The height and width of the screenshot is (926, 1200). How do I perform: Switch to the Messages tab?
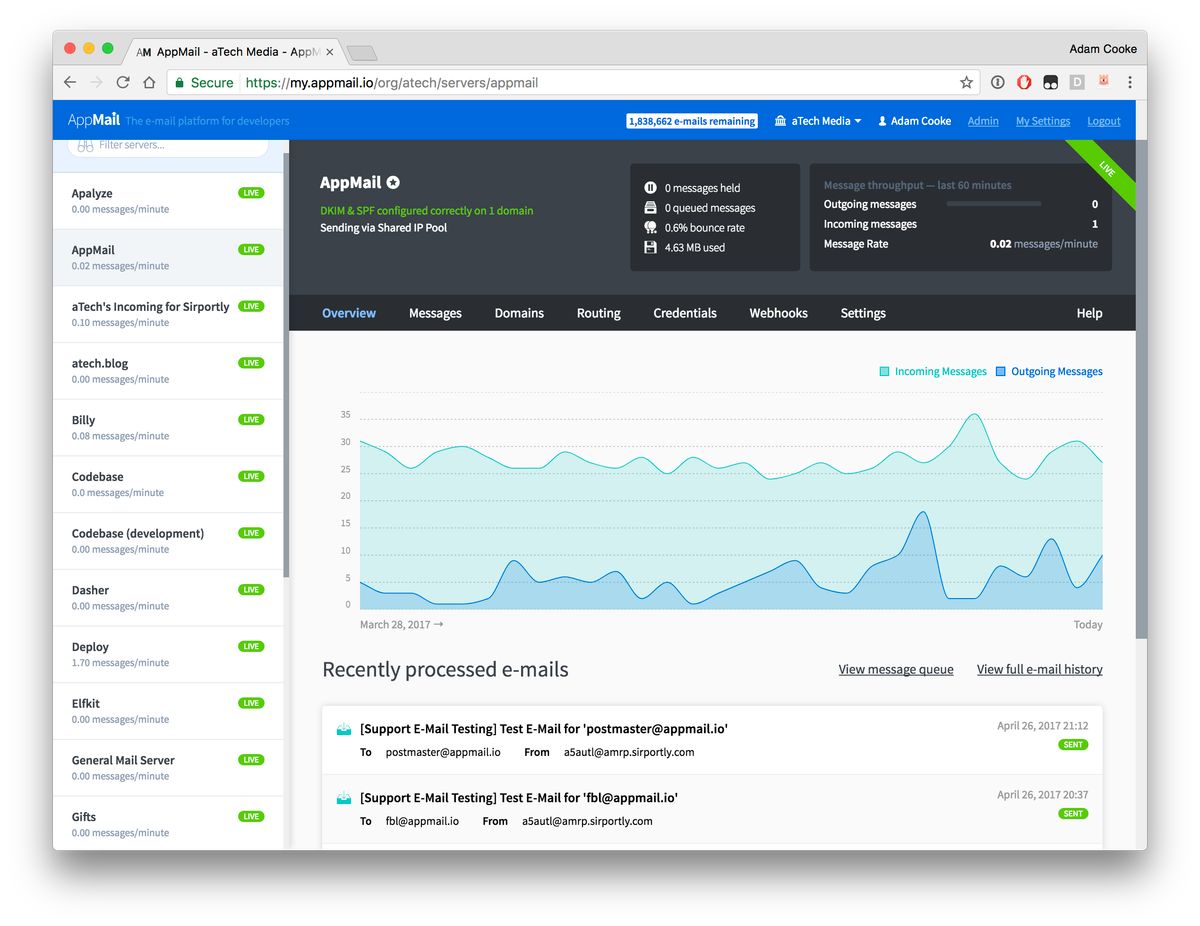coord(435,313)
